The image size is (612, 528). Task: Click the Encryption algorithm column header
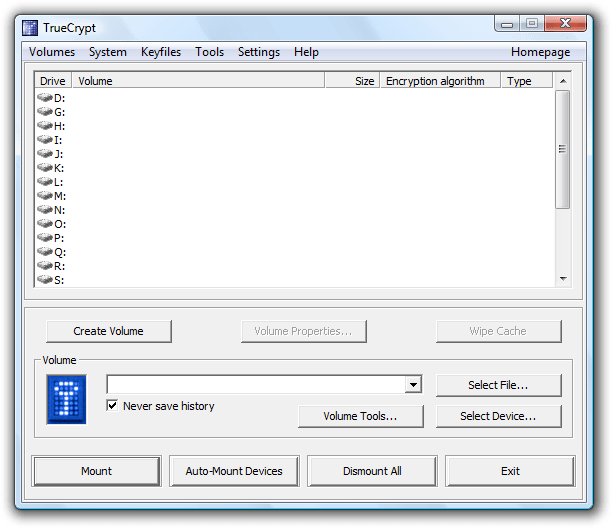click(x=440, y=81)
